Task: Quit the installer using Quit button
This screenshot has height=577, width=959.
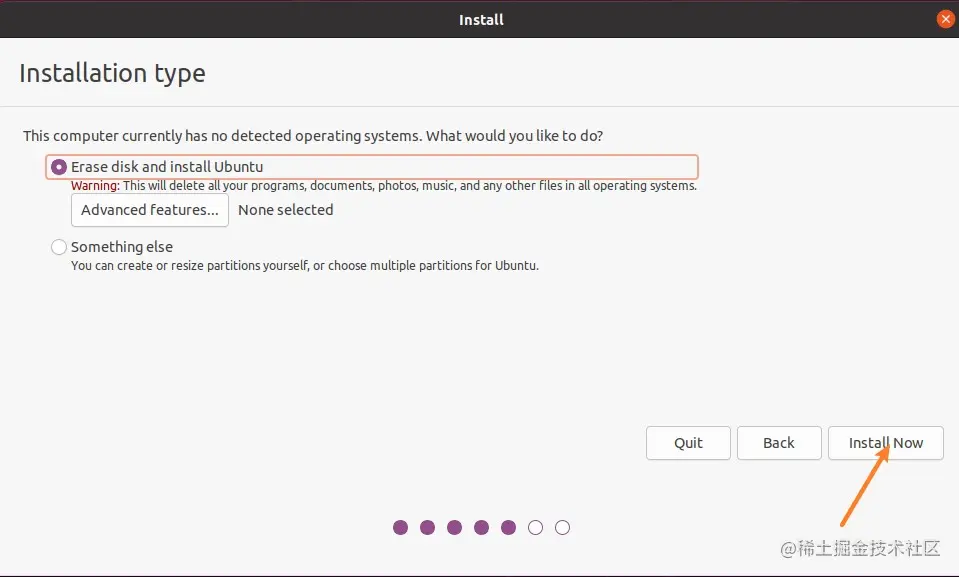Action: tap(688, 443)
